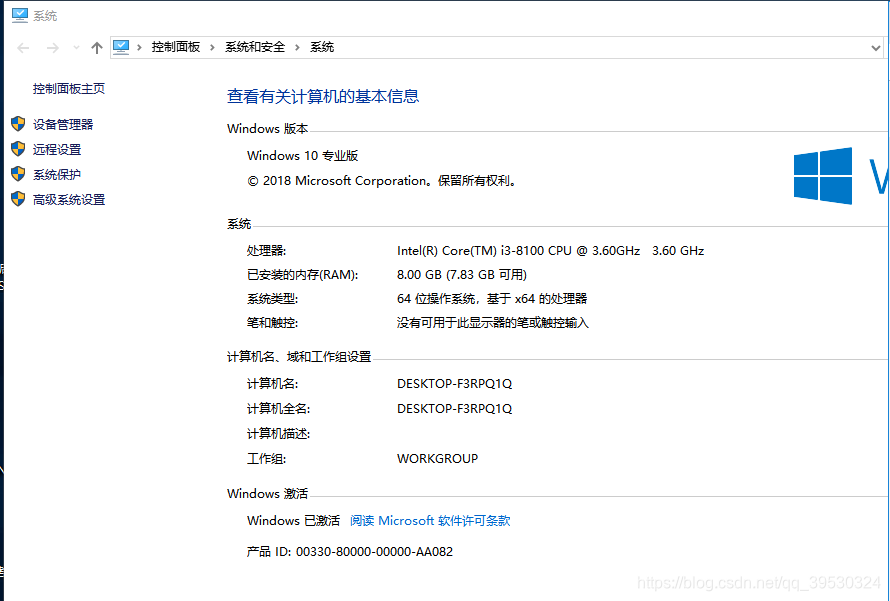Image resolution: width=890 pixels, height=601 pixels.
Task: Open 高级系统设置 link
Action: [69, 199]
